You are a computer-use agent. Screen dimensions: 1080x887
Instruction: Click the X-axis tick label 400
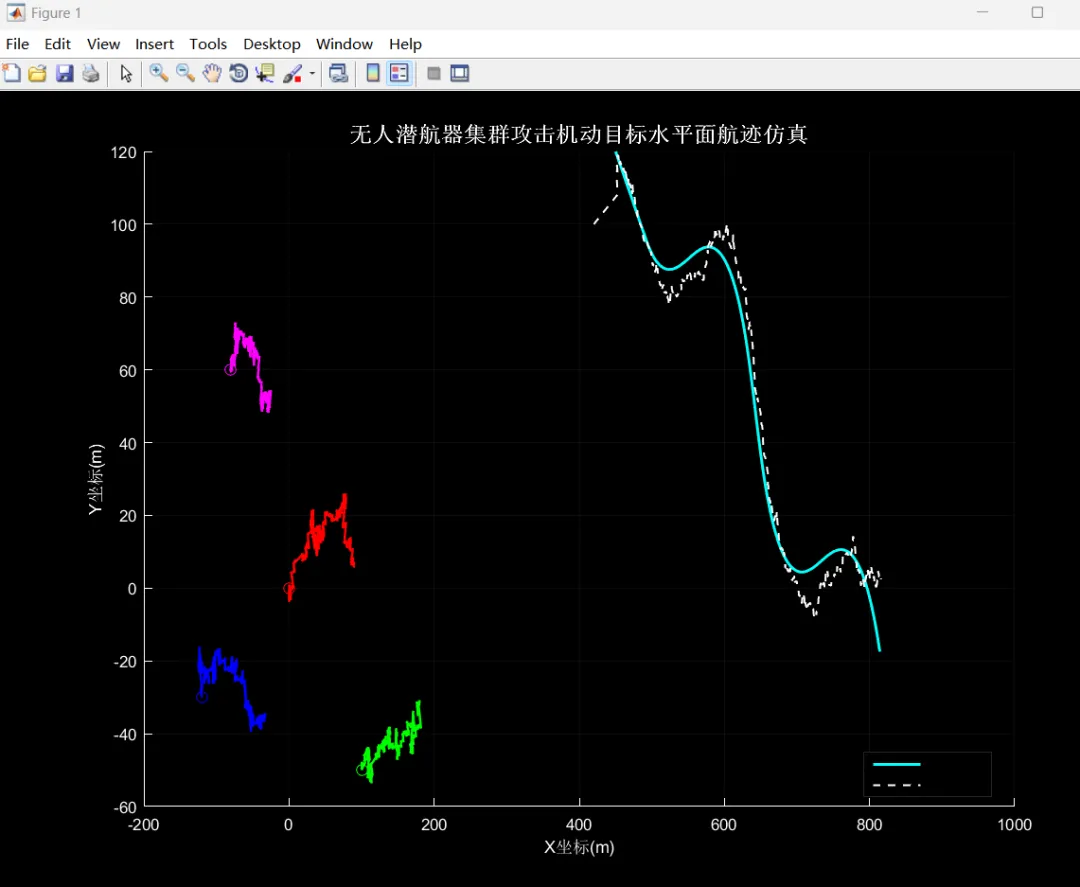pyautogui.click(x=579, y=825)
